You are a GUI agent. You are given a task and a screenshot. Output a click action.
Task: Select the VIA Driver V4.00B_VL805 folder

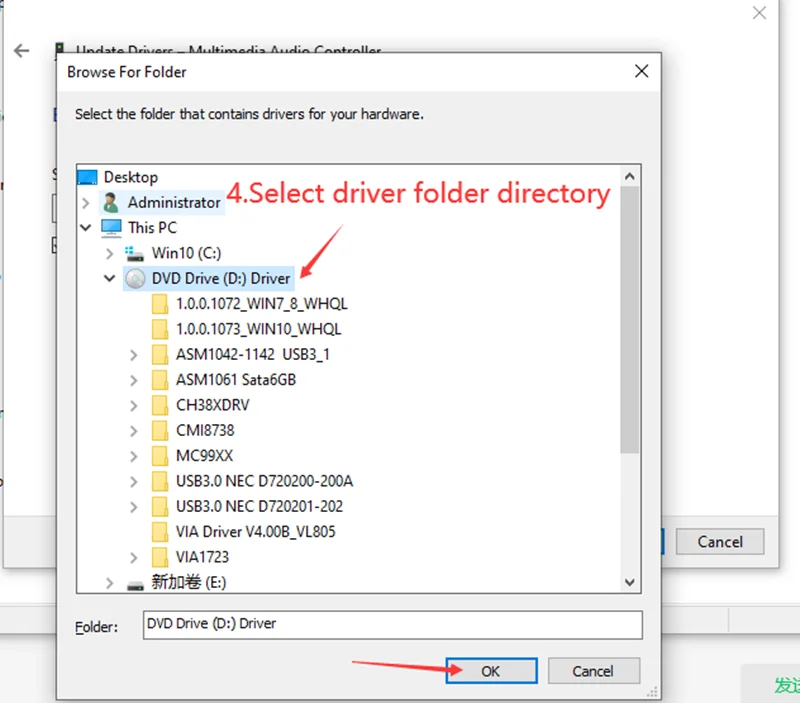[x=255, y=531]
